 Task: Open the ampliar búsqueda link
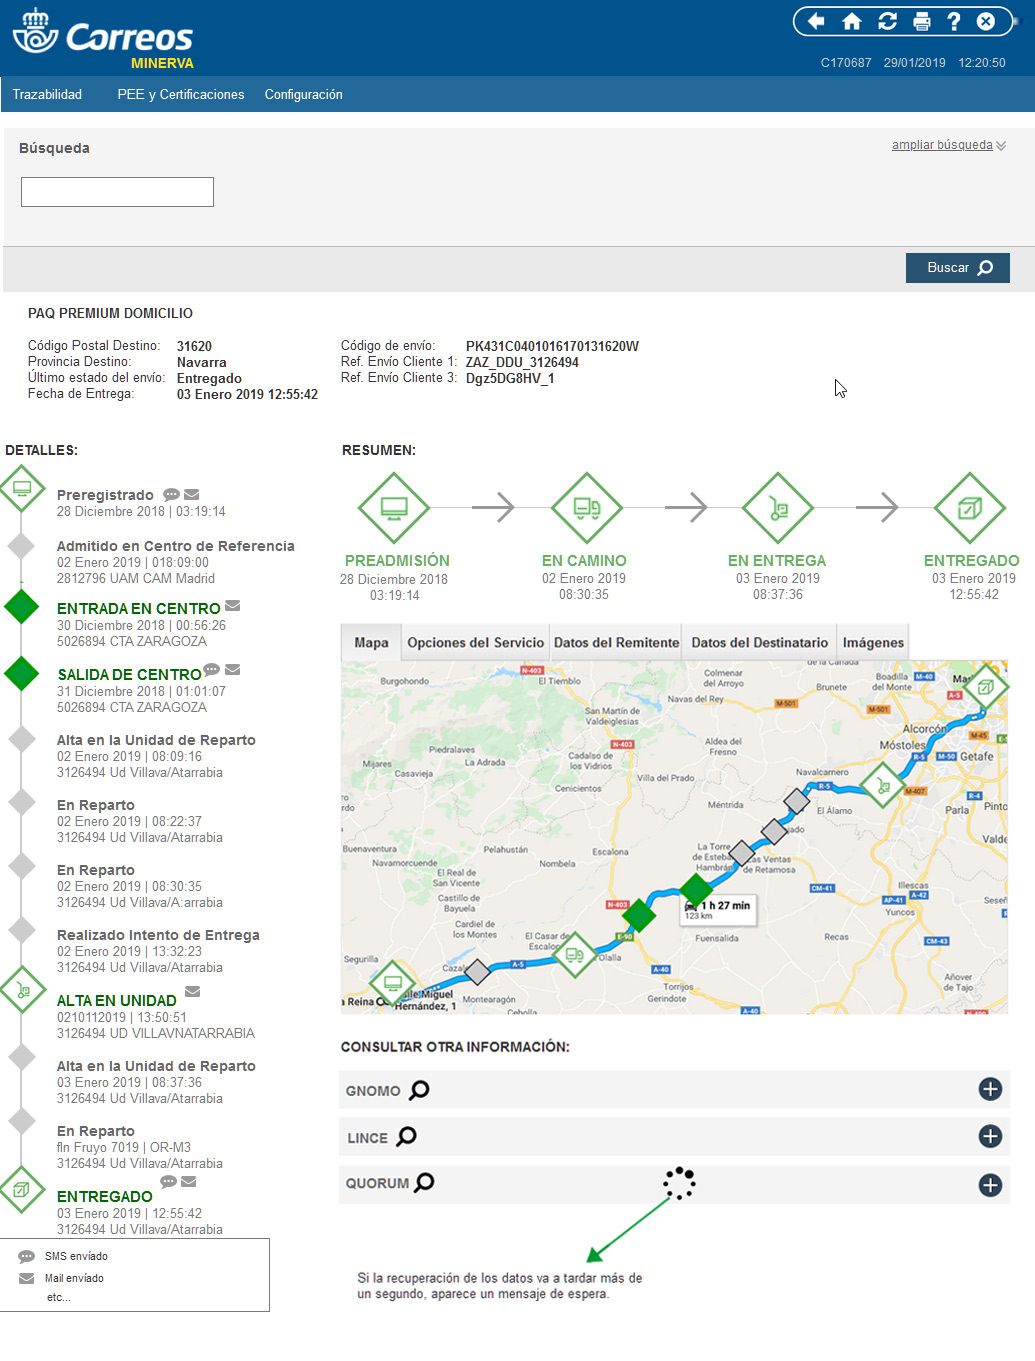[x=941, y=145]
